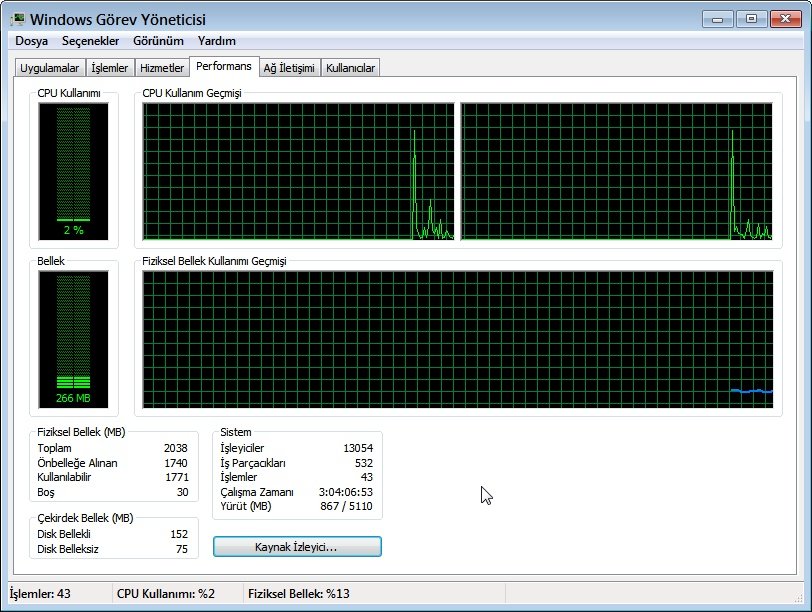The height and width of the screenshot is (612, 812).
Task: Minimize the Görev Yöneticisi window
Action: 718,19
